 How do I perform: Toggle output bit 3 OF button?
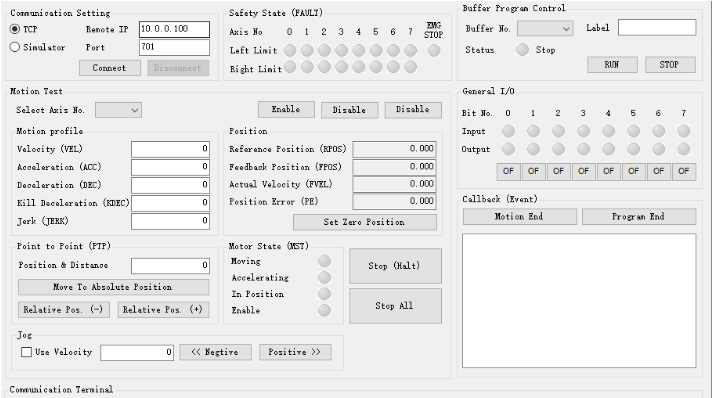tap(583, 171)
